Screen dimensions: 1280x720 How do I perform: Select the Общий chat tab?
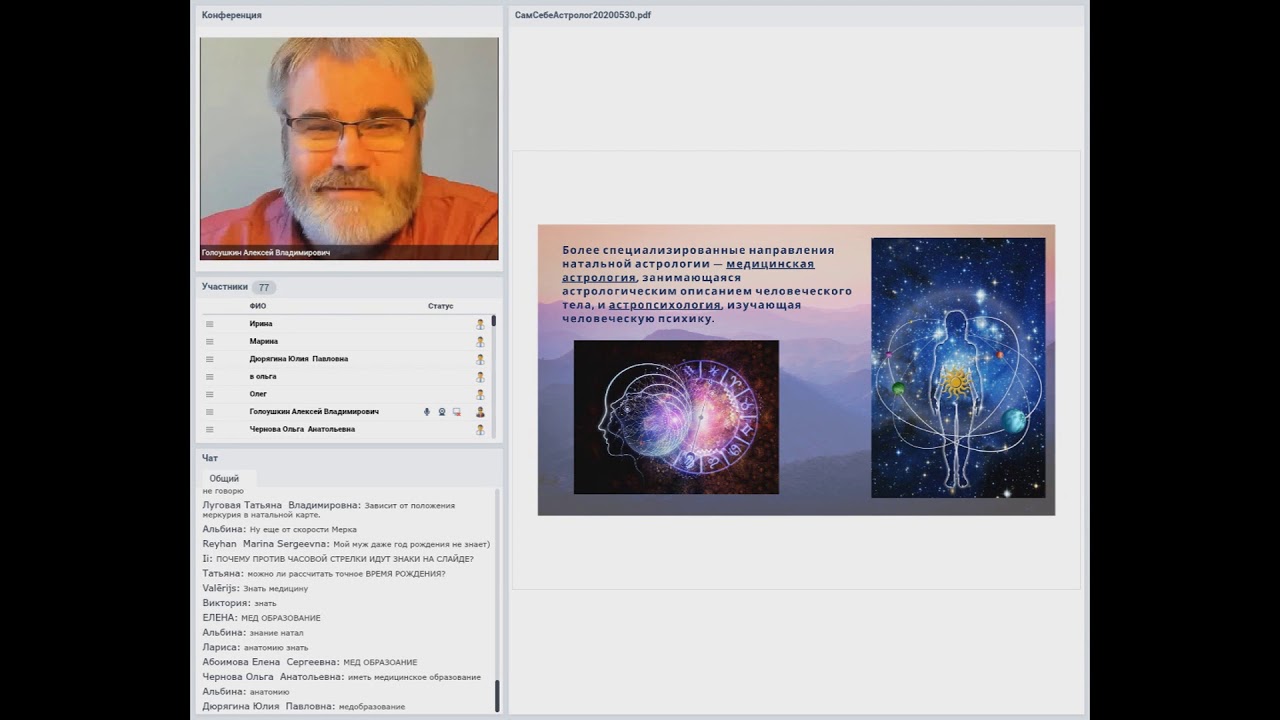point(224,478)
